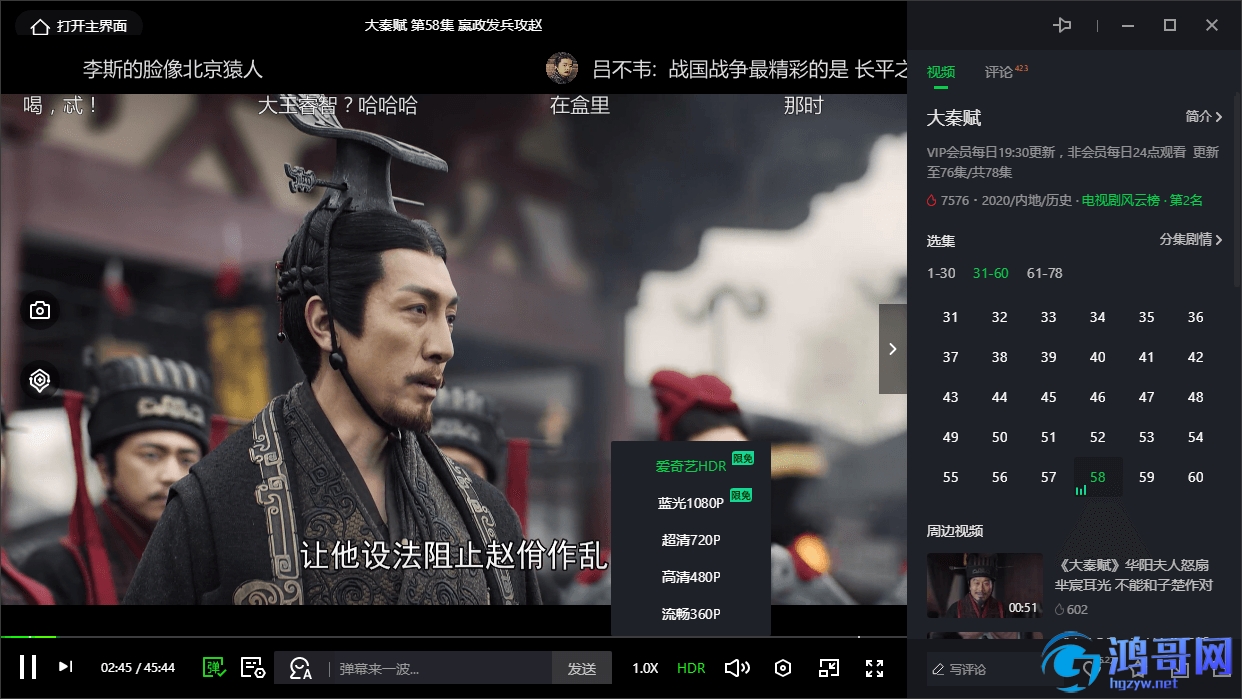Viewport: 1242px width, 699px height.
Task: Play episode 60
Action: point(1196,477)
